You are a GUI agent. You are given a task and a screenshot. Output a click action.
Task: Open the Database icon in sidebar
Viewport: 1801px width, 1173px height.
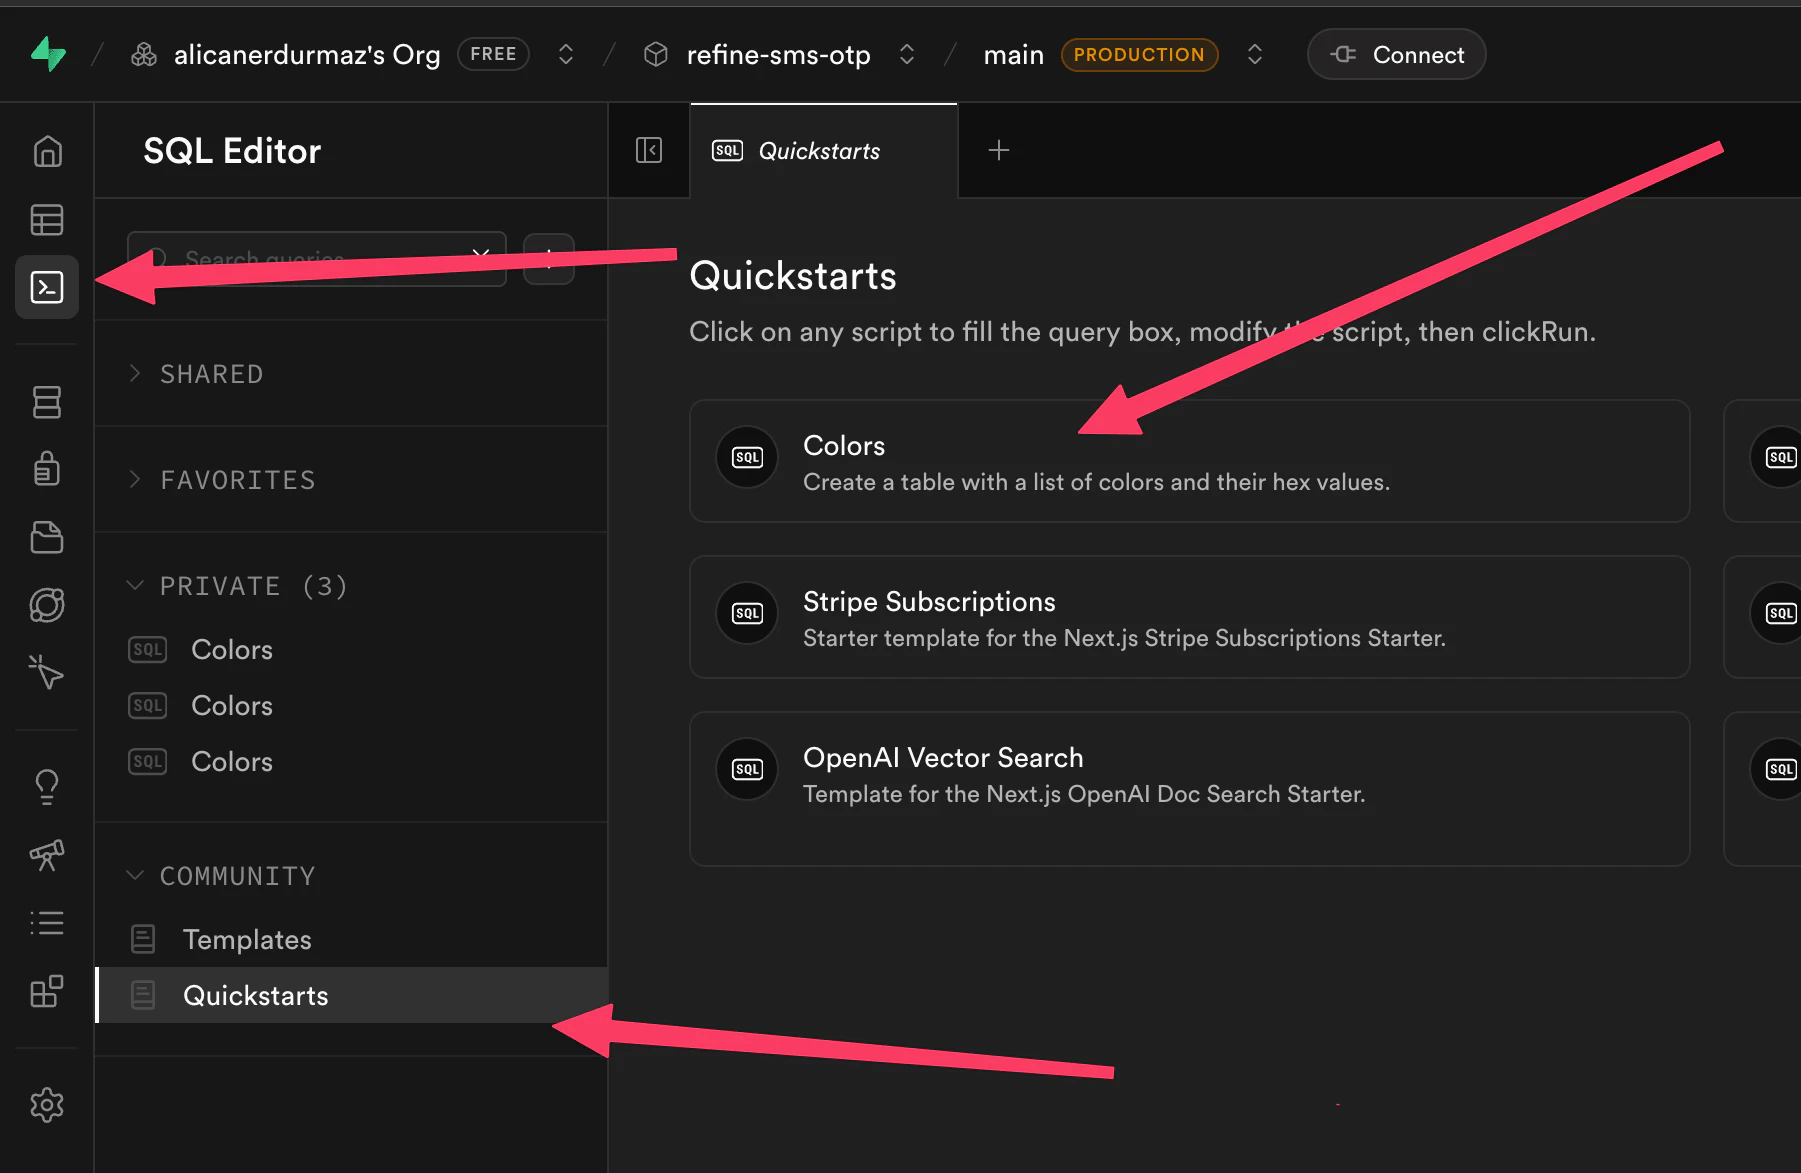(47, 402)
